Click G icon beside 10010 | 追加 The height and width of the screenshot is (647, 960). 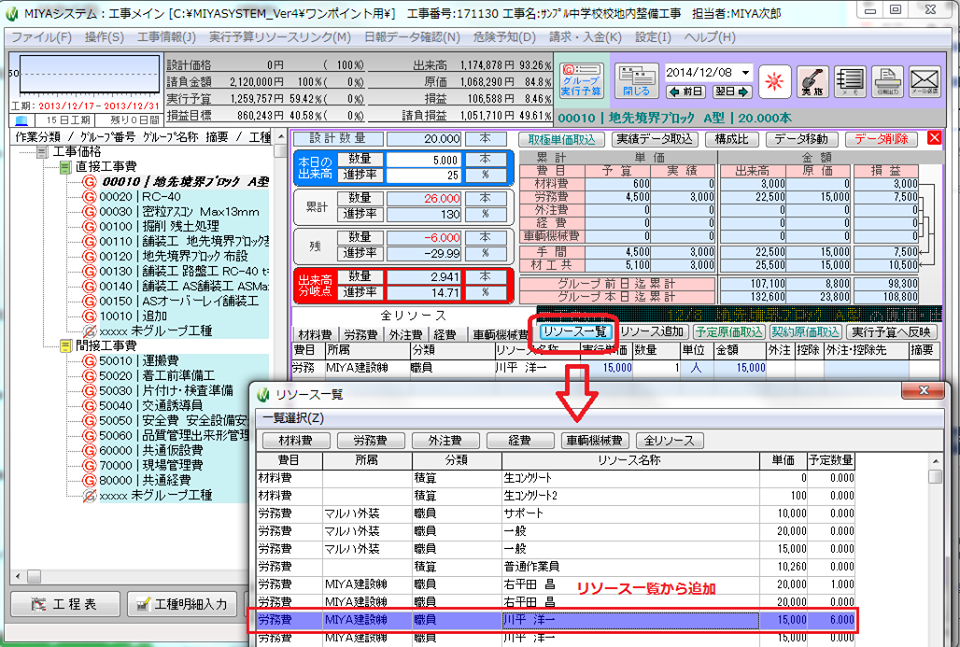(89, 316)
